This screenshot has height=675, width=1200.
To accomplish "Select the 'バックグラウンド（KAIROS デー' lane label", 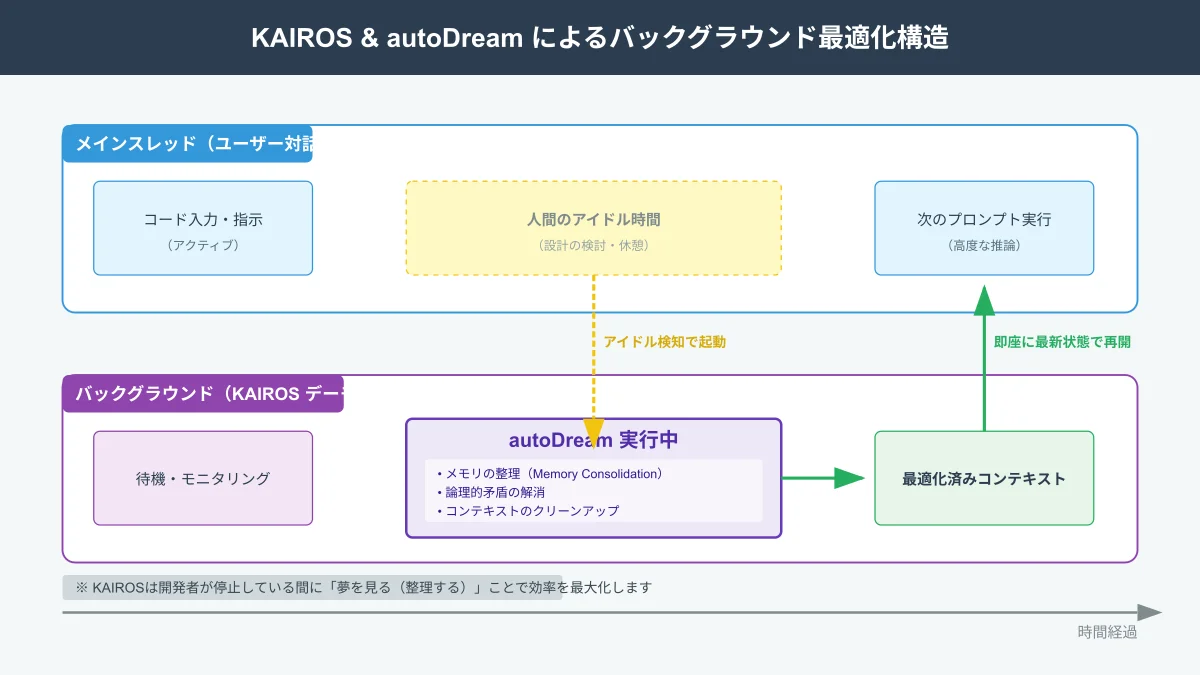I will pyautogui.click(x=203, y=394).
